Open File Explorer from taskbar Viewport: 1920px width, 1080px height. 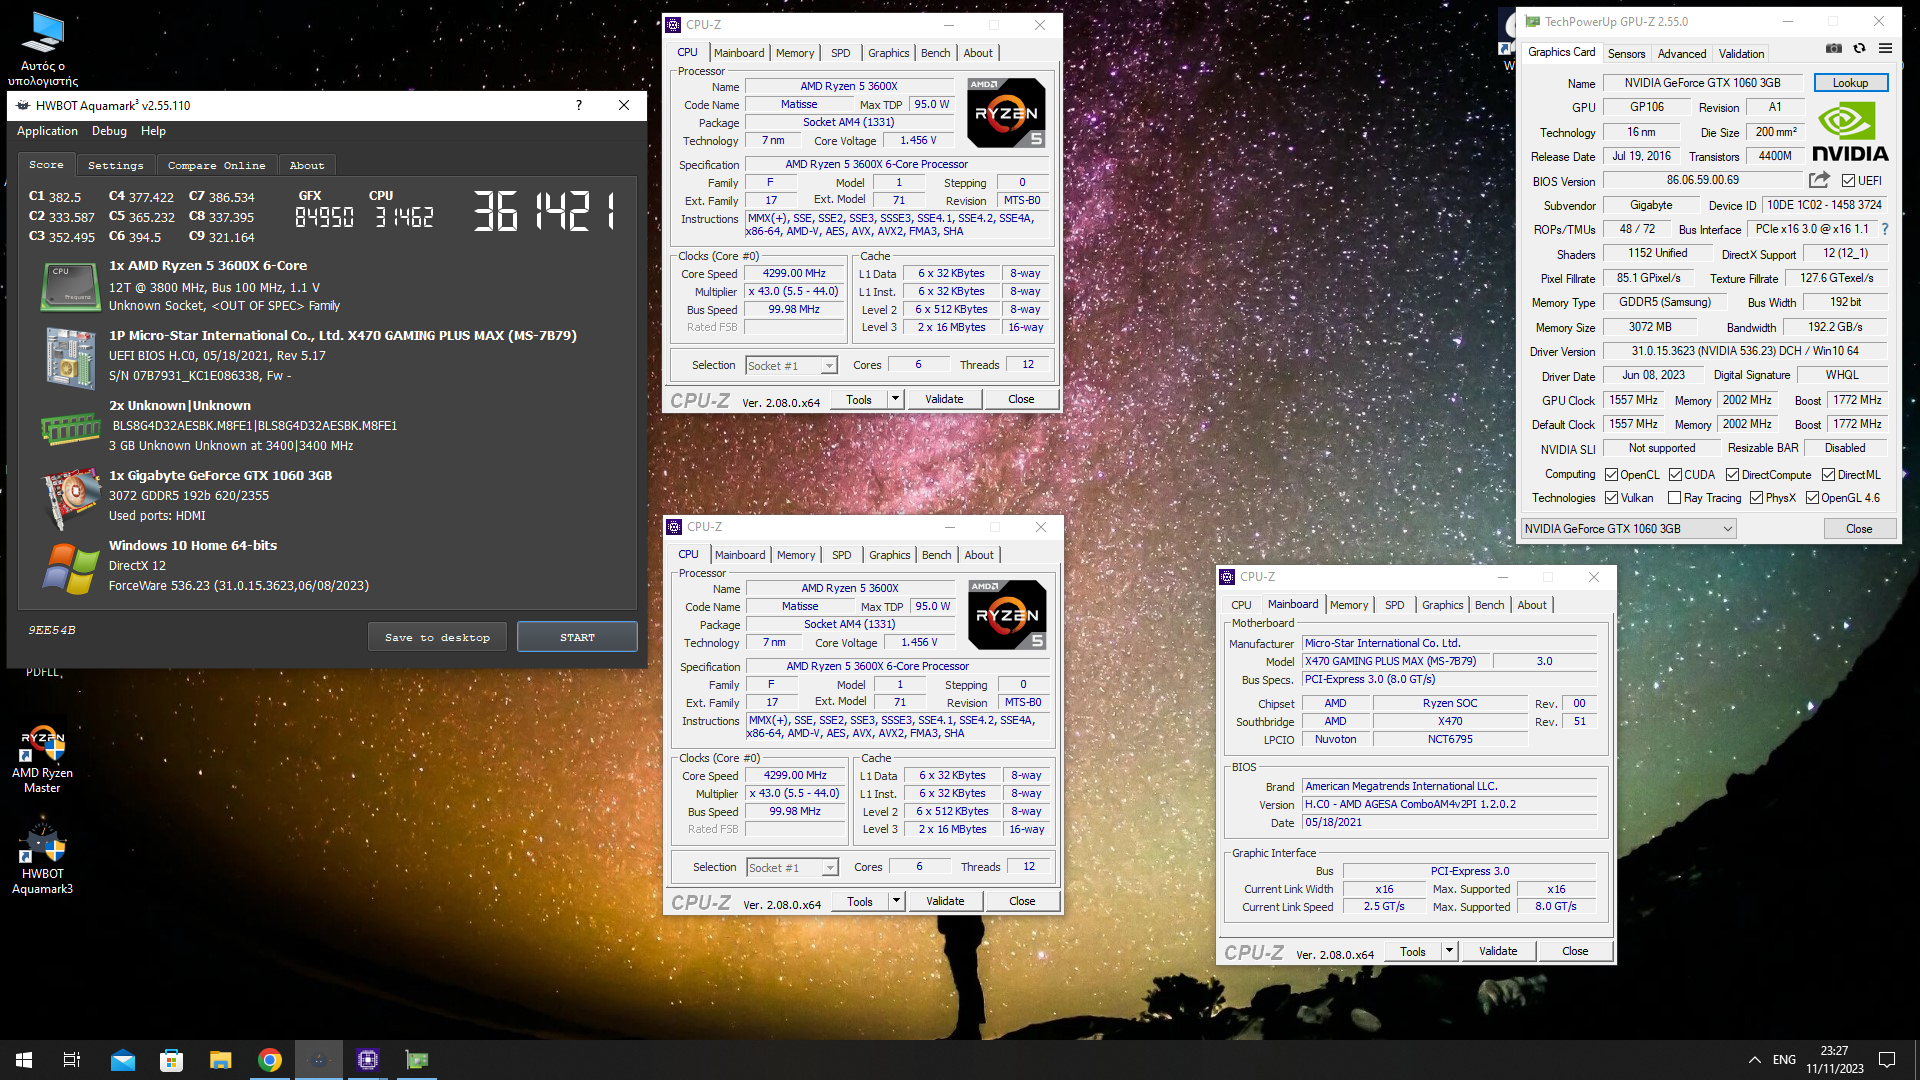(x=220, y=1060)
